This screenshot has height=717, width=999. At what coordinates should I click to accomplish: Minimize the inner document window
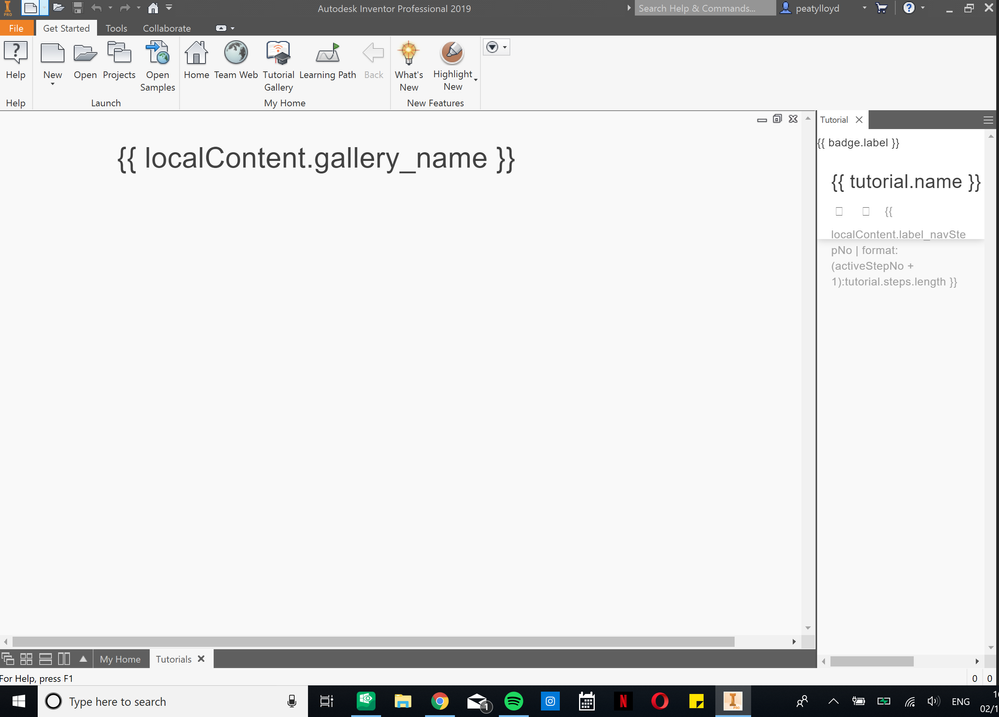coord(762,119)
